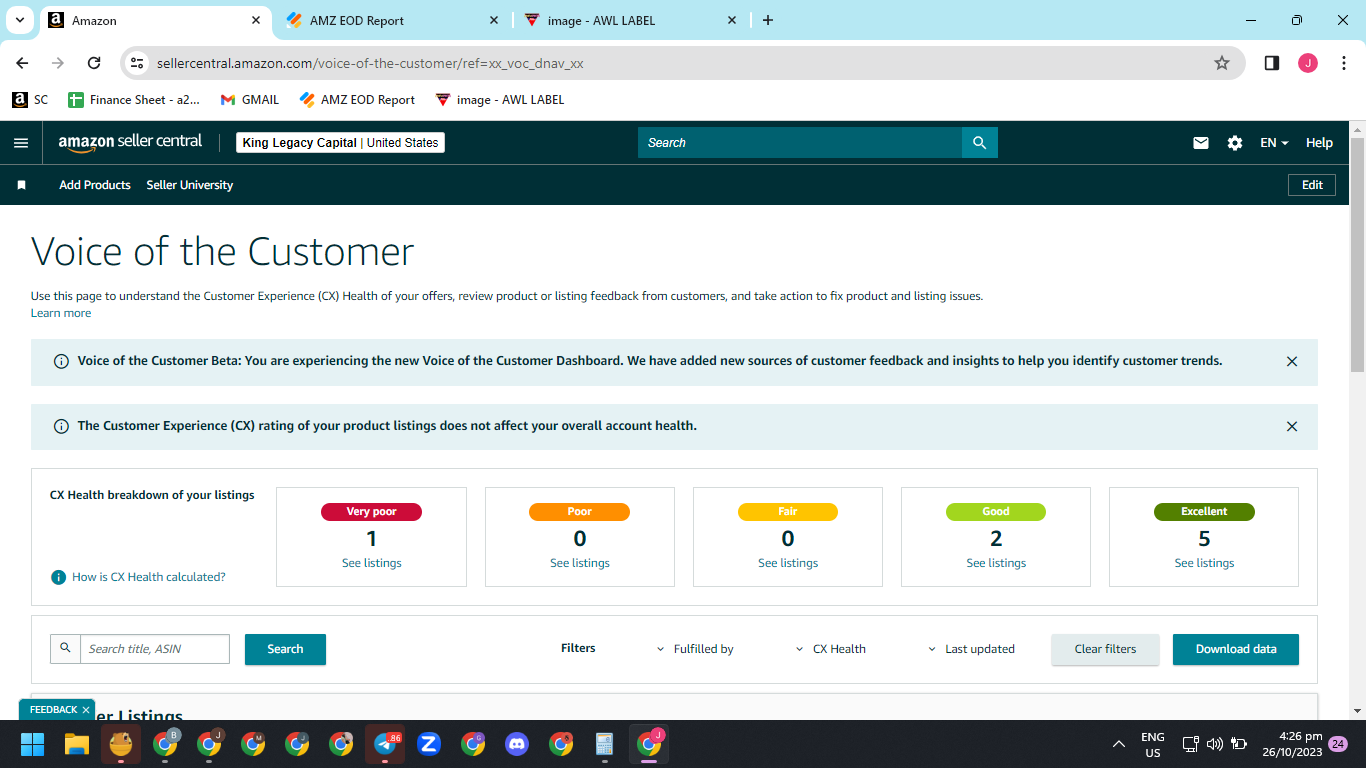
Task: Switch to the image - AWL LABEL tab
Action: 630,20
